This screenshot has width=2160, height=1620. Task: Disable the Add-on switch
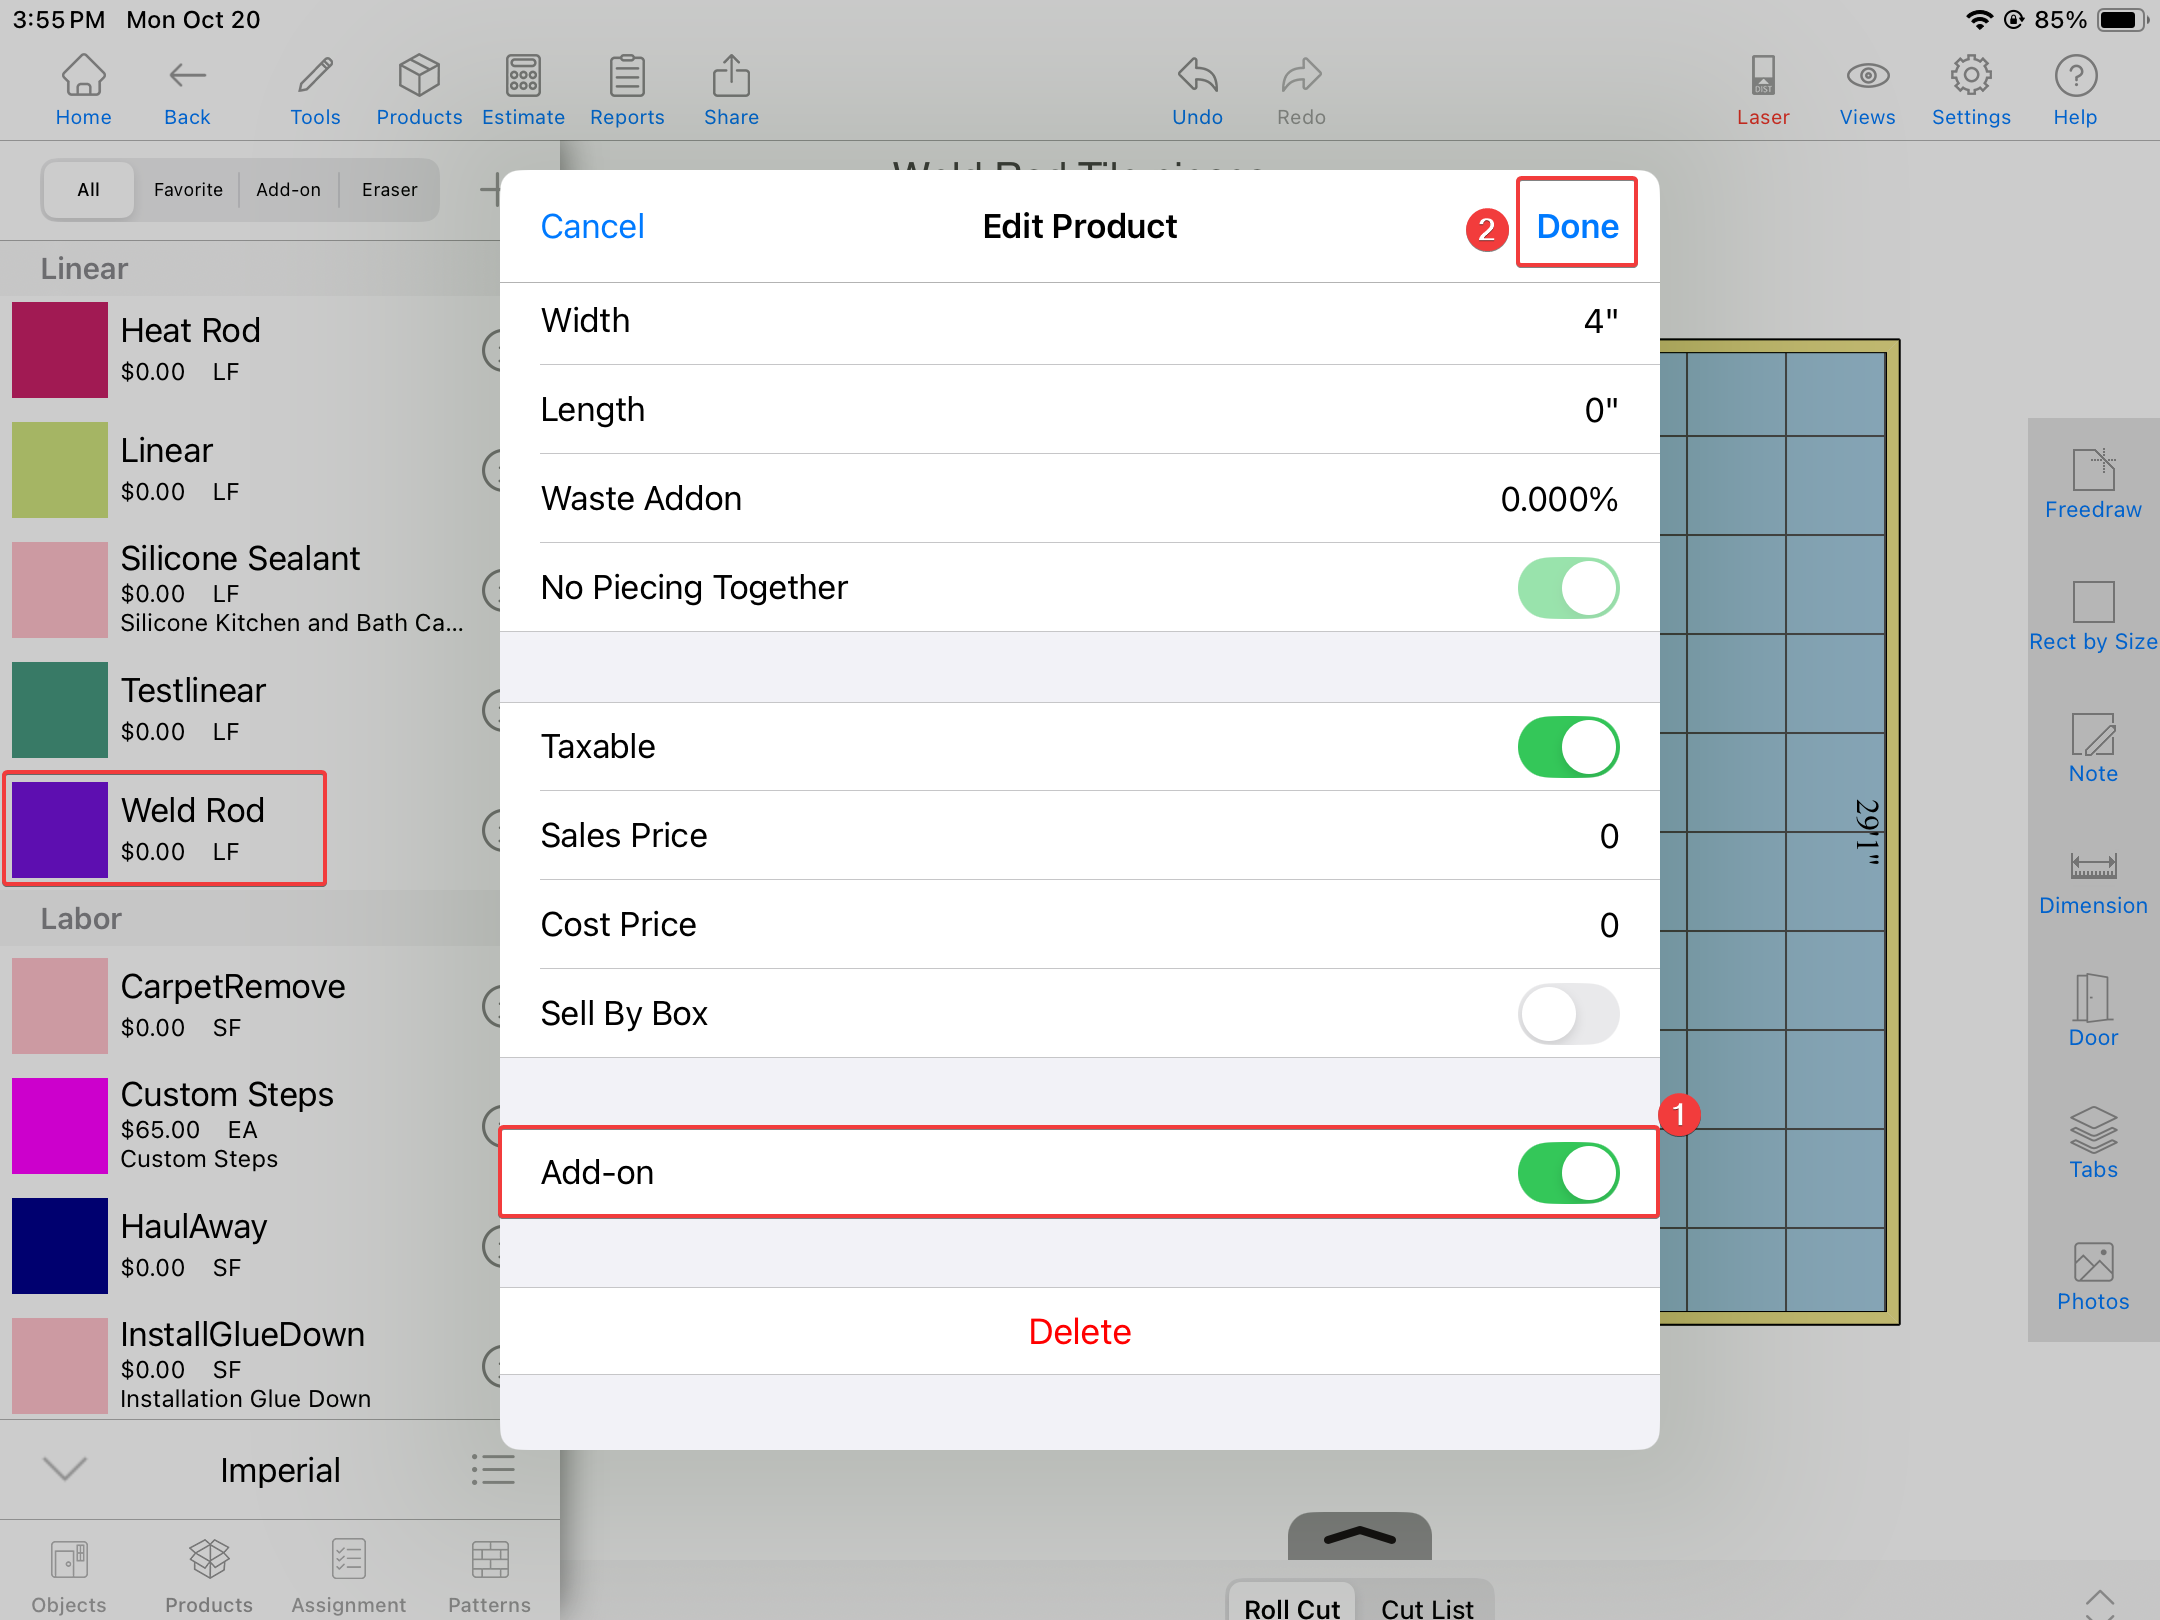tap(1568, 1173)
